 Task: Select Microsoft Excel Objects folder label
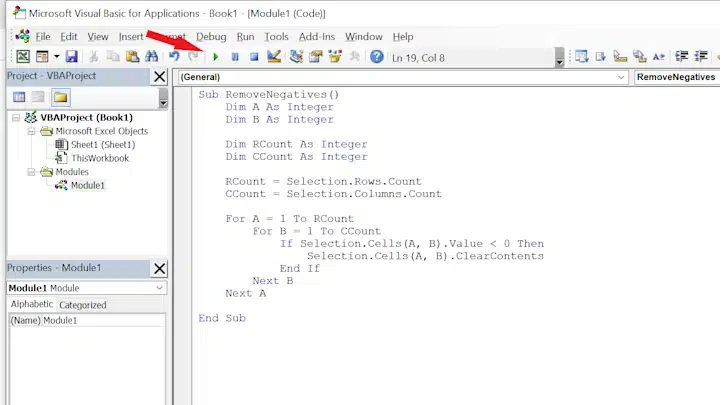(101, 131)
